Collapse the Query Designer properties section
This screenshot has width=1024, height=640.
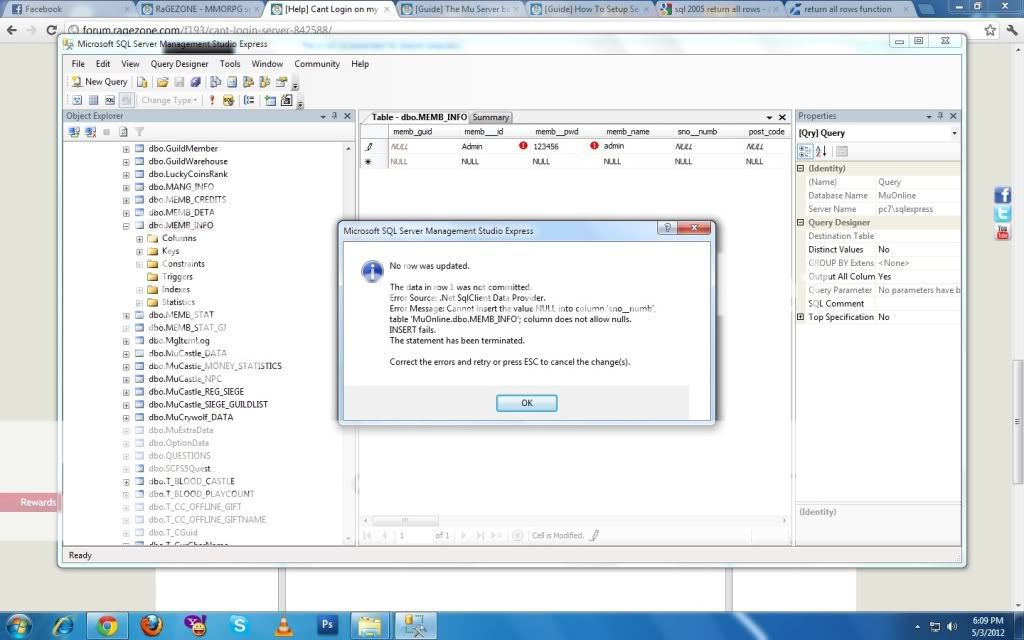[x=801, y=223]
